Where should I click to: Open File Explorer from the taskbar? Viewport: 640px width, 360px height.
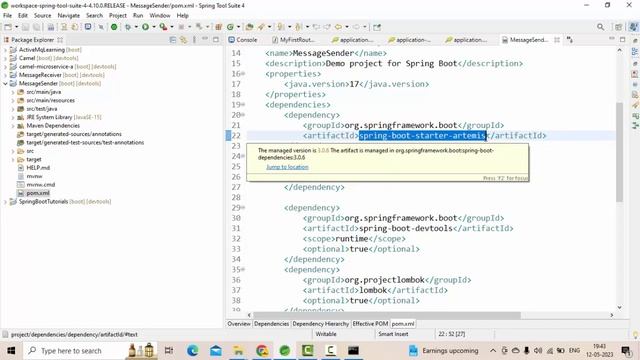(238, 350)
